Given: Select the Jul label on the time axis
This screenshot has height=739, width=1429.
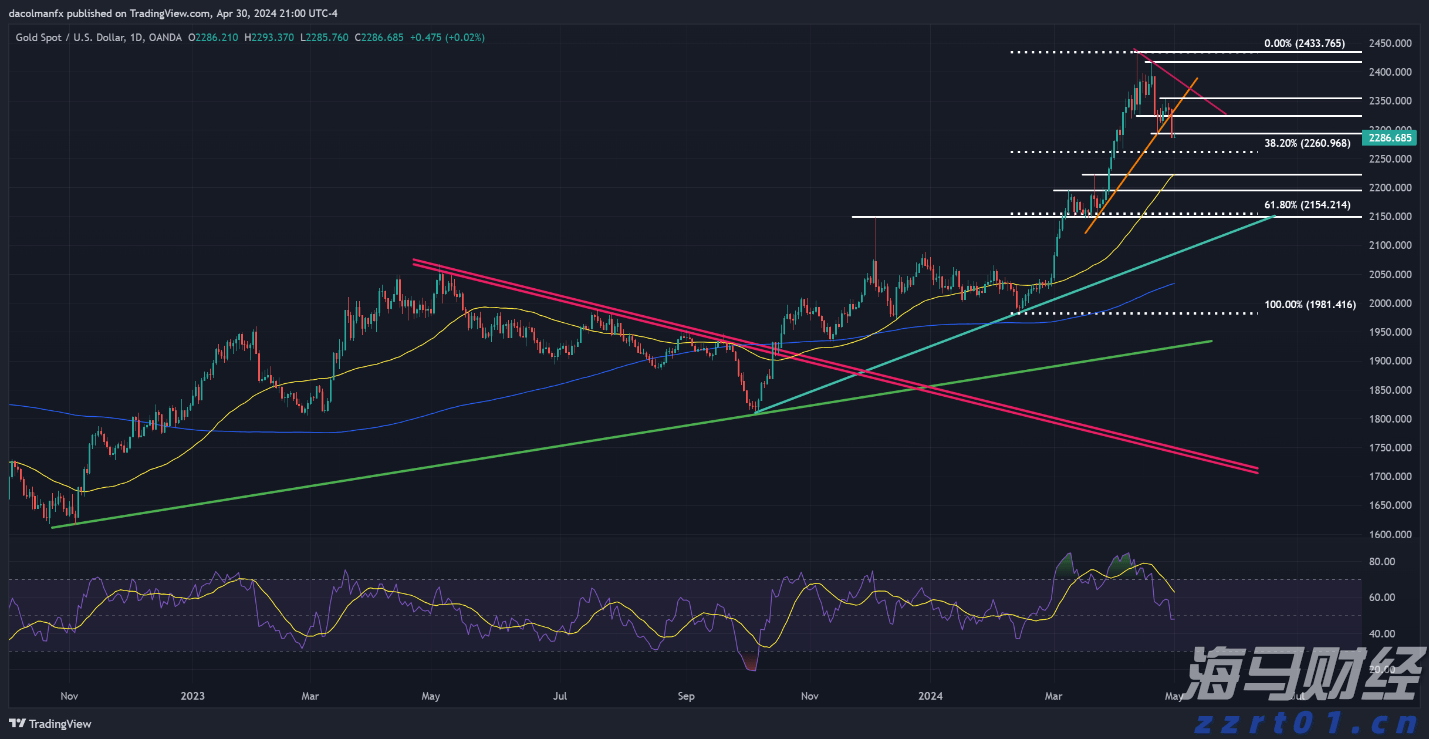Looking at the screenshot, I should [x=560, y=695].
